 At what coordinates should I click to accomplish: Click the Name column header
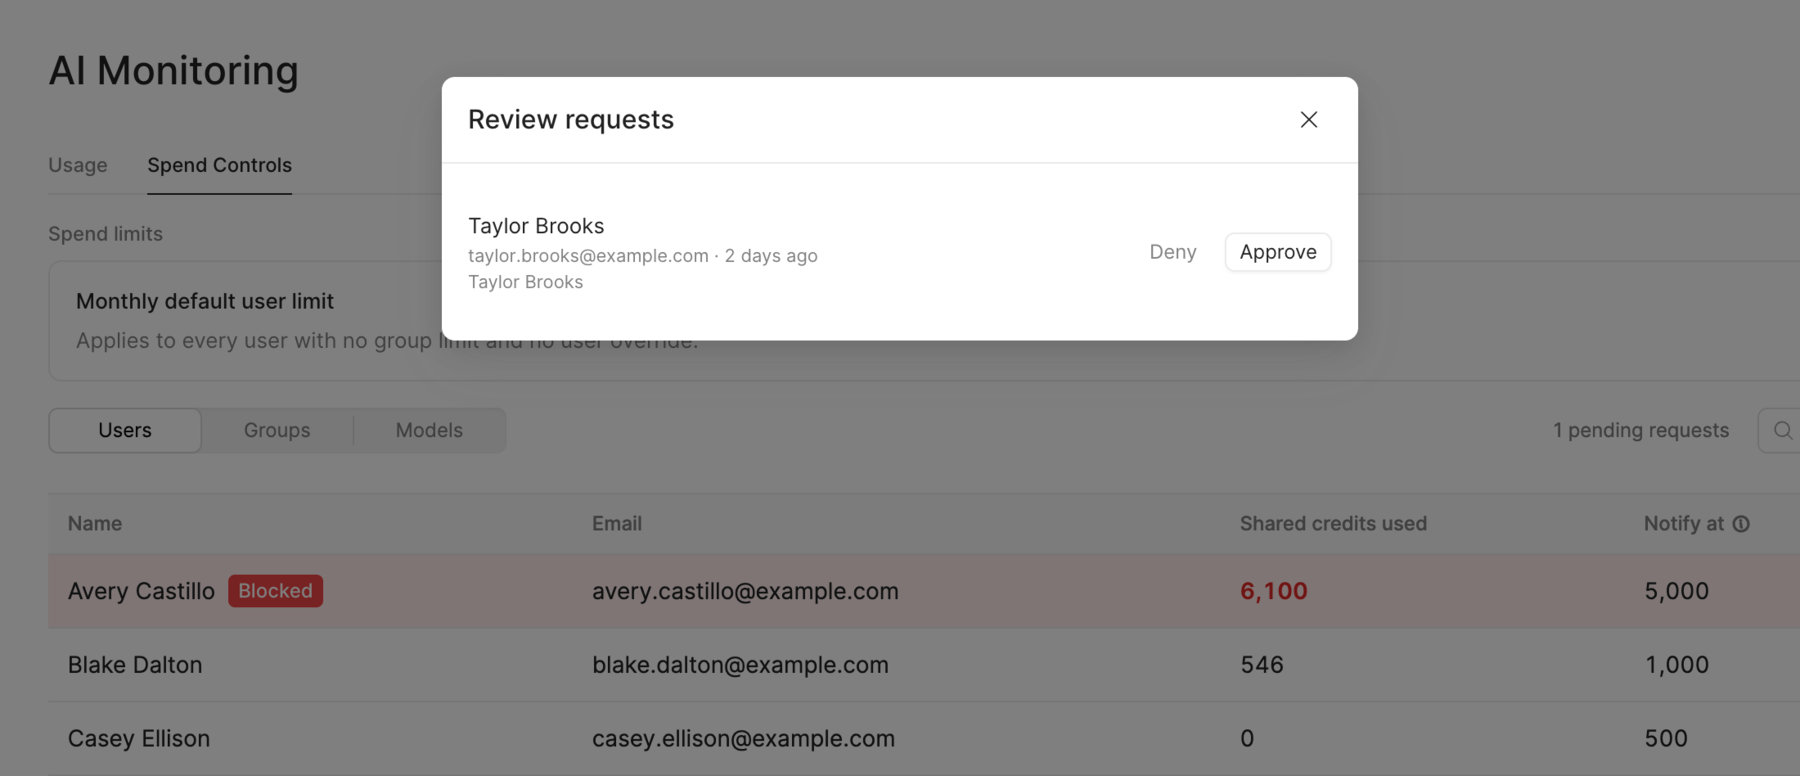[x=95, y=524]
